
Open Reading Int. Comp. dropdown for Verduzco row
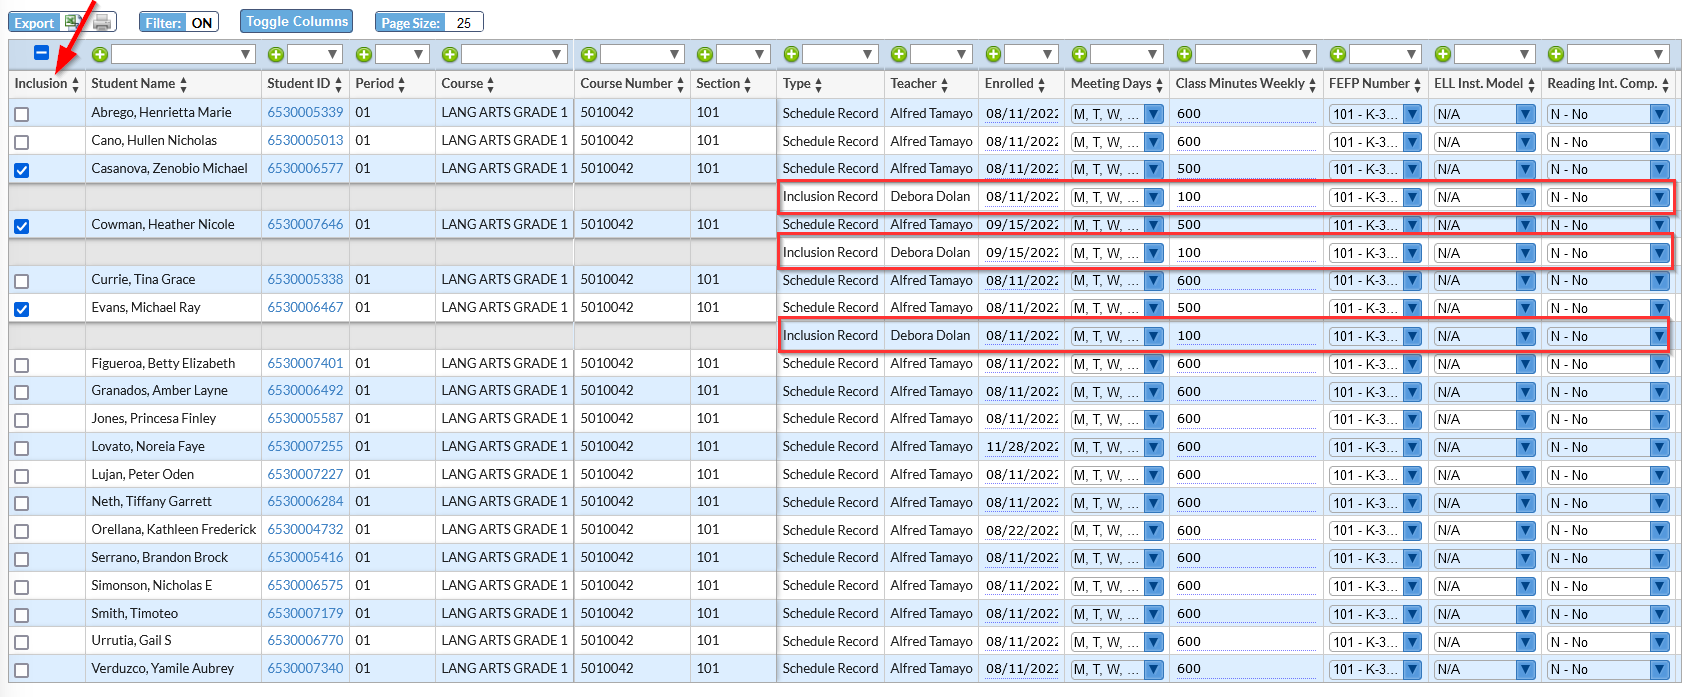click(1659, 670)
